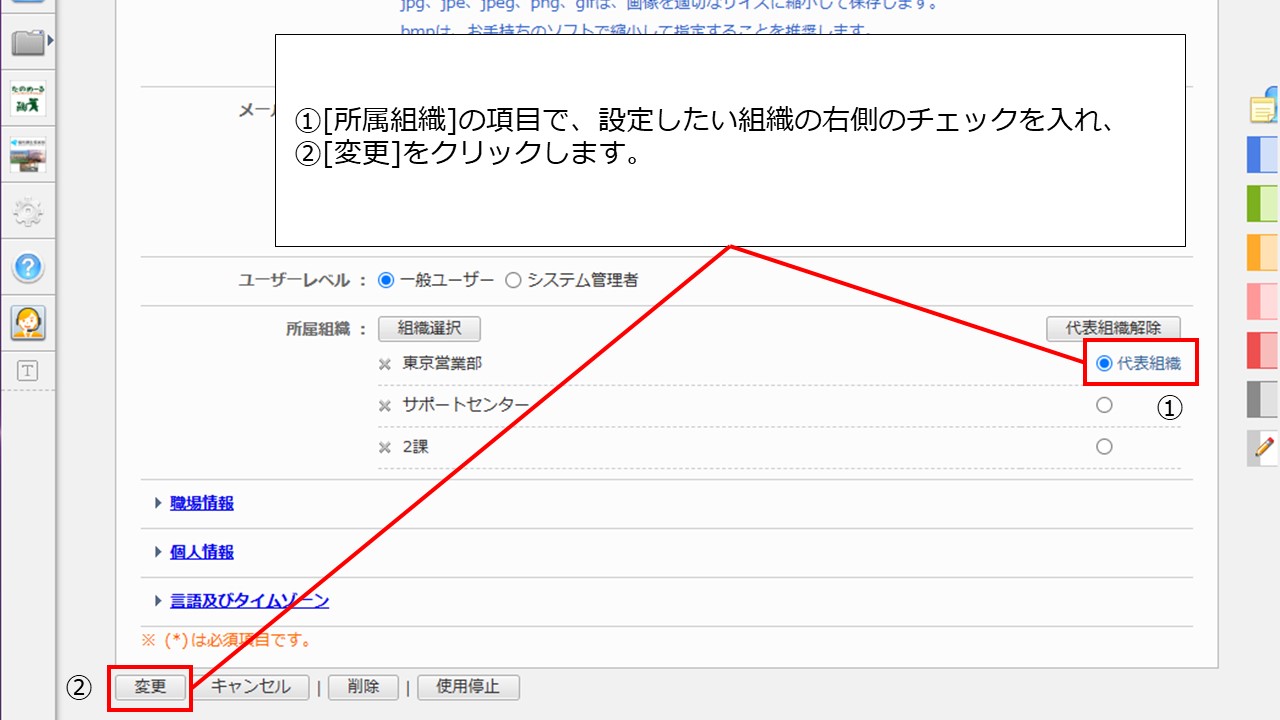Expand the 職場情報 section

point(201,503)
